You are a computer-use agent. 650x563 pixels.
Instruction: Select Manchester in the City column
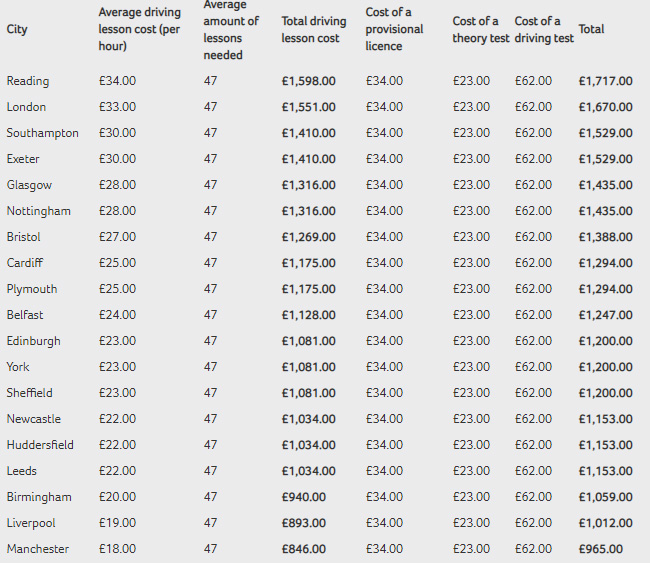36,549
